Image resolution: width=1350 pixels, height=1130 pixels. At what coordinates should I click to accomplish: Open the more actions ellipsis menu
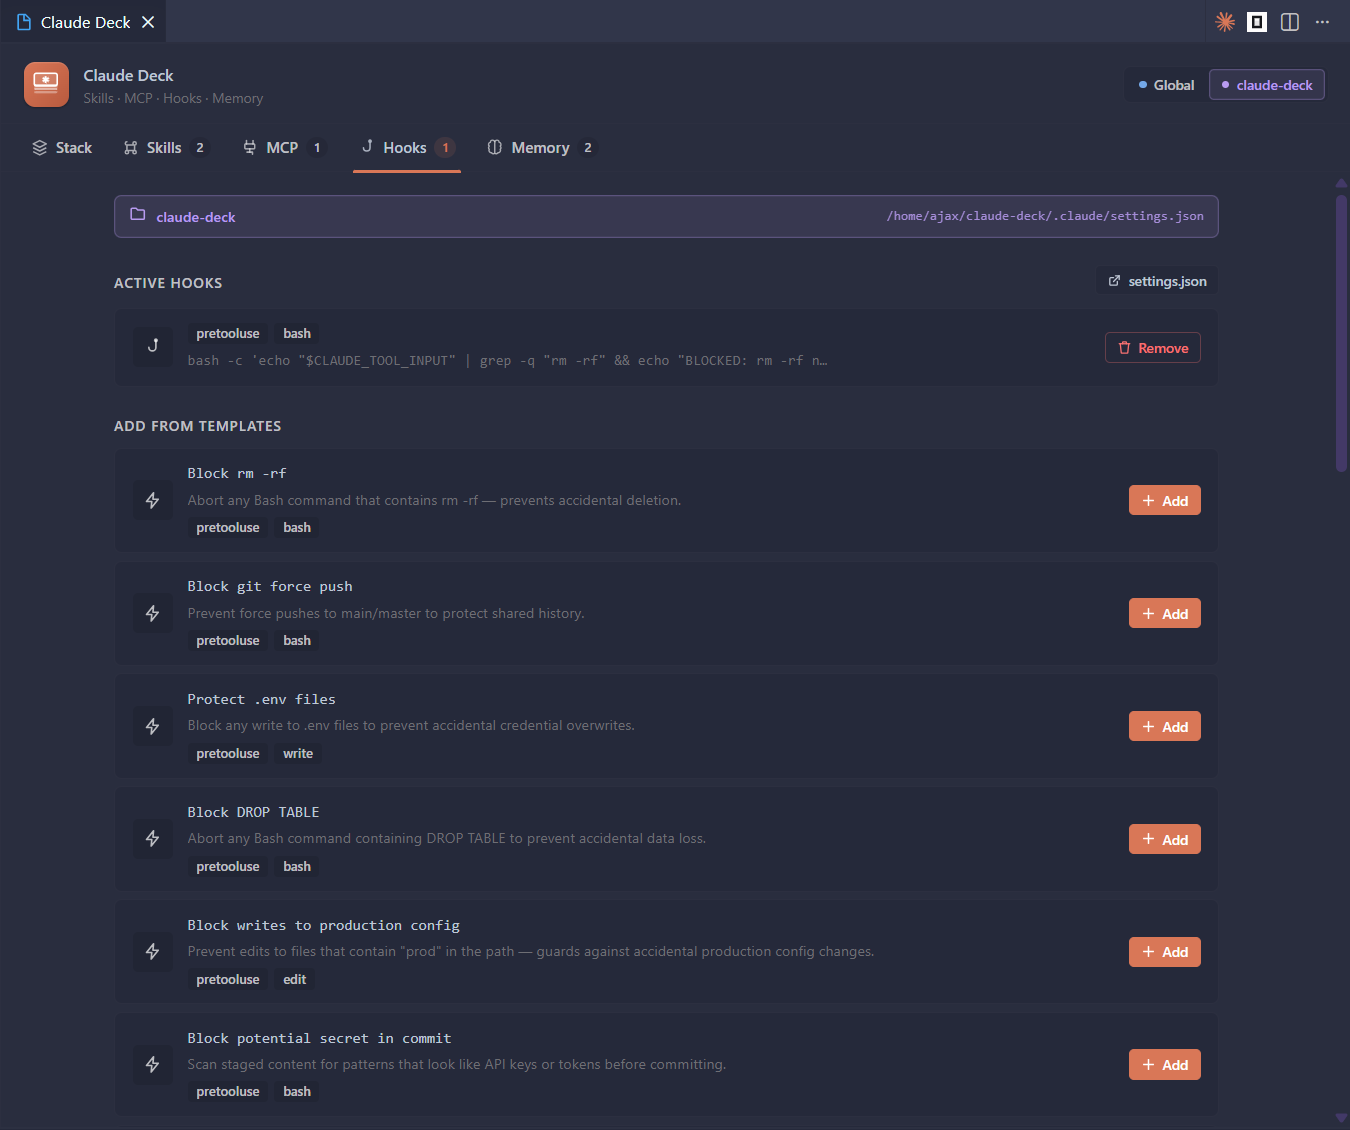coord(1322,22)
